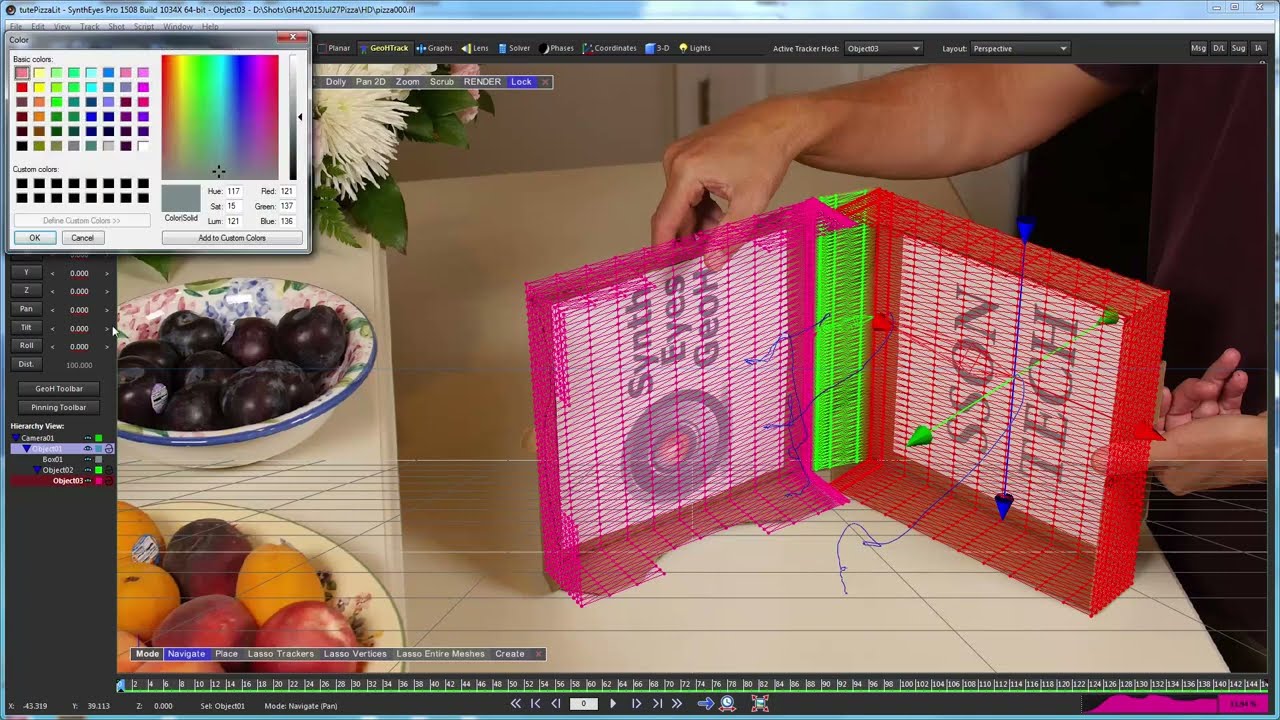Collapse Object02 in hierarchy
1280x720 pixels.
click(37, 470)
